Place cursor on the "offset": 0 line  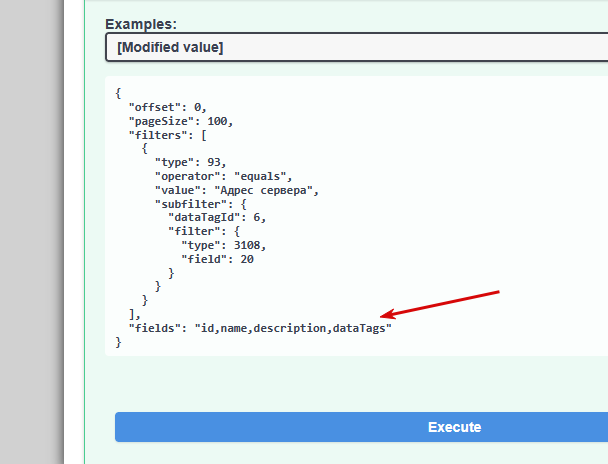click(168, 107)
